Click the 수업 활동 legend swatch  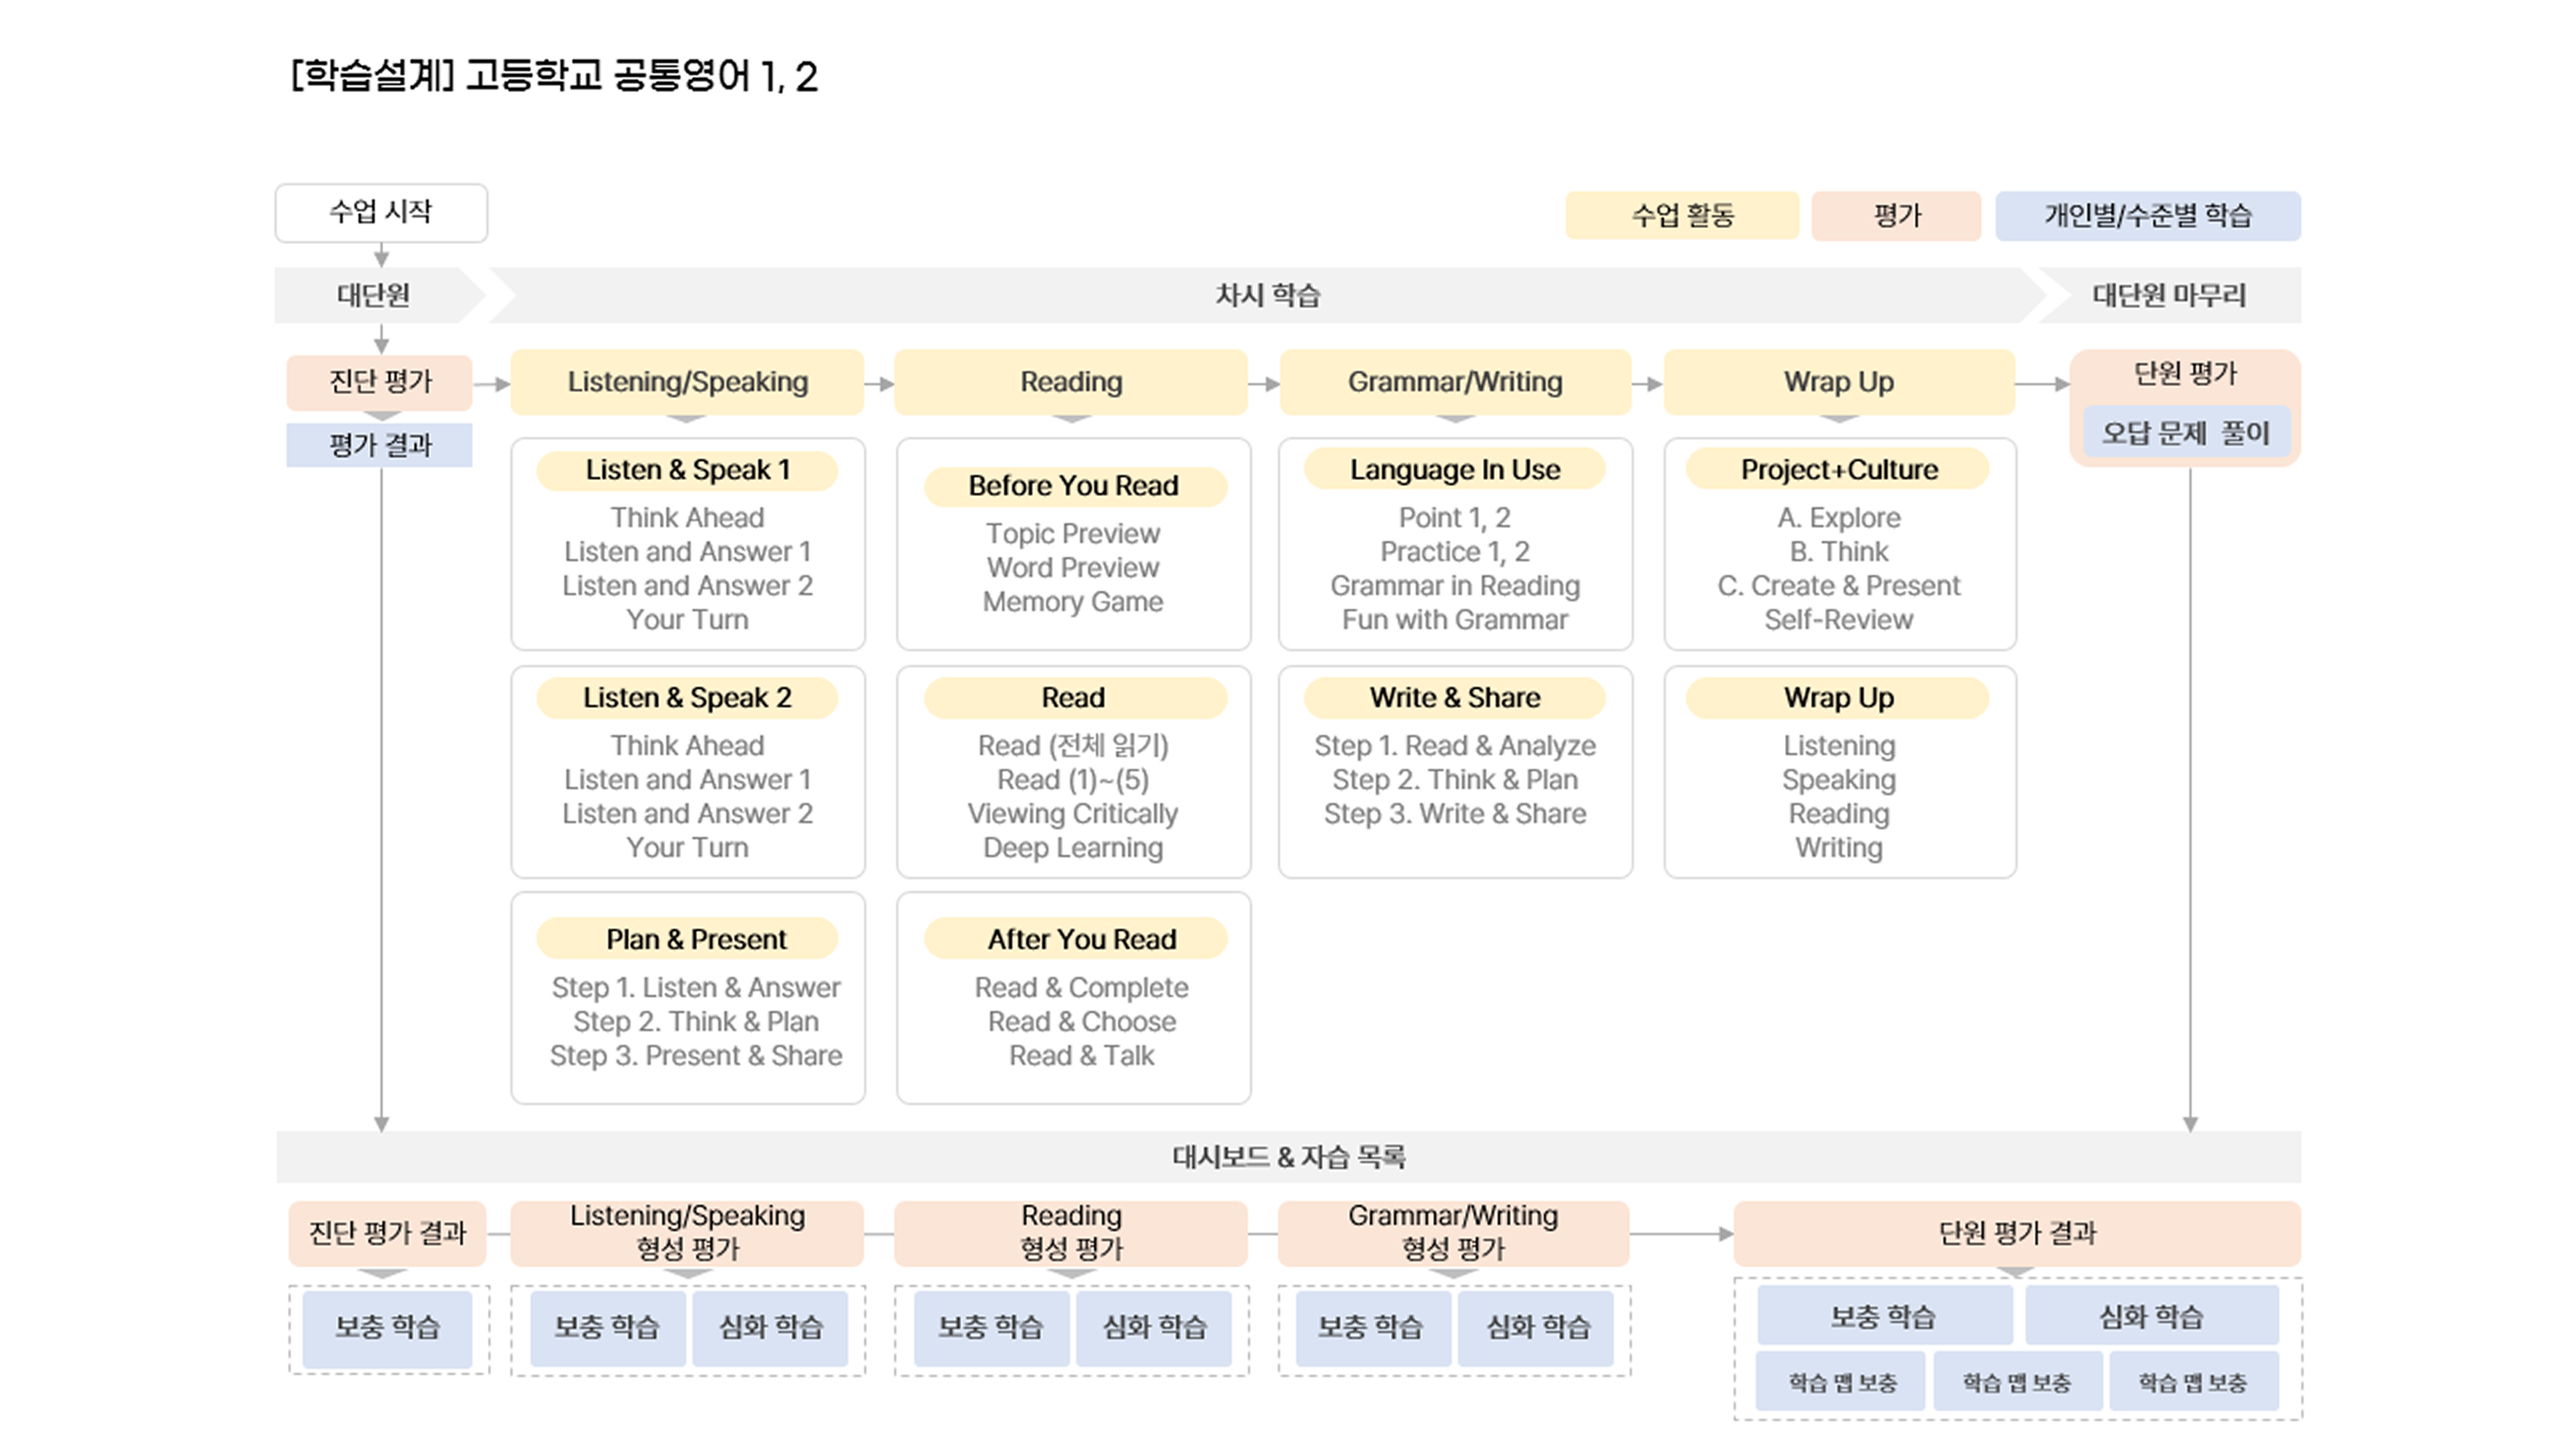click(1682, 215)
